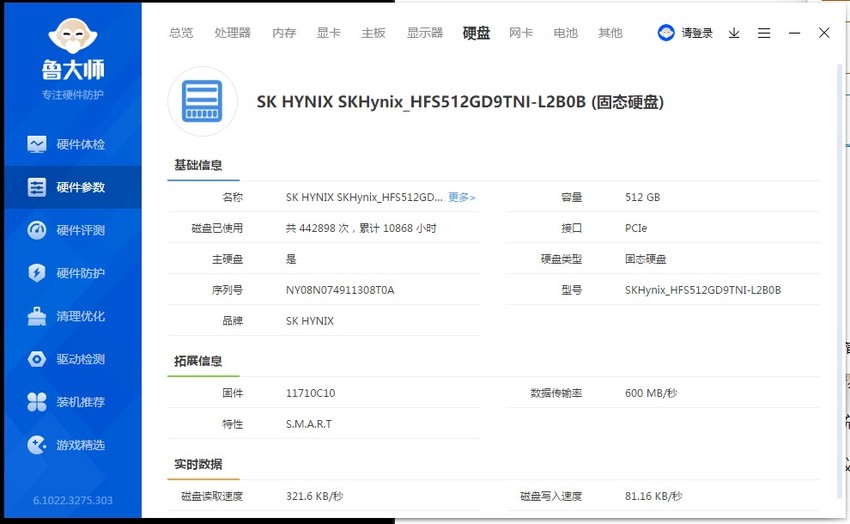This screenshot has width=850, height=524.
Task: Click firmware value 11710C10
Action: (x=310, y=393)
